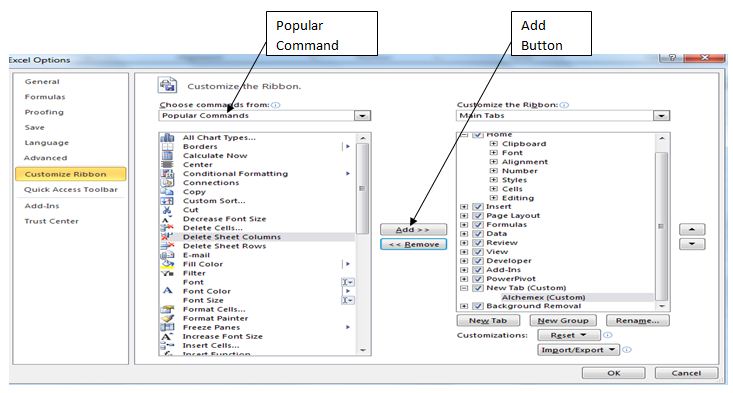Click the ribbon tabs list scrollbar thumb
733x393 pixels.
tap(661, 226)
